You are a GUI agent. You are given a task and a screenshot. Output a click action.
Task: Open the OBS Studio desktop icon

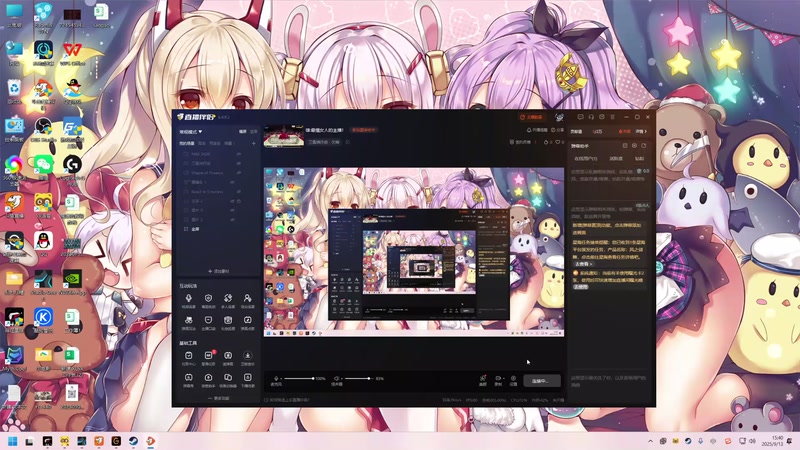coord(43,130)
